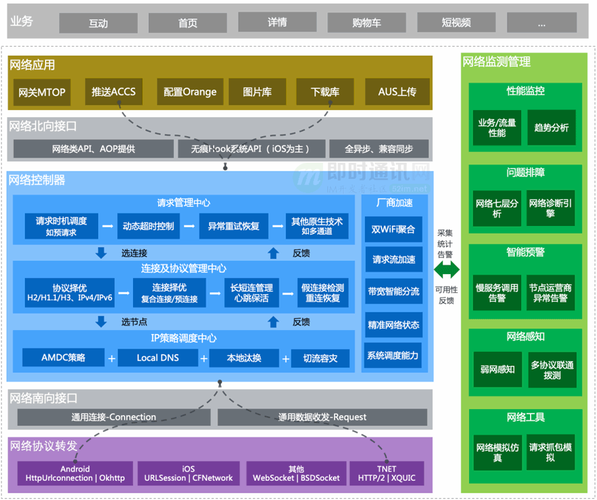Click the ellipsis box in the business row
Viewport: 597px width, 500px height.
pyautogui.click(x=542, y=23)
